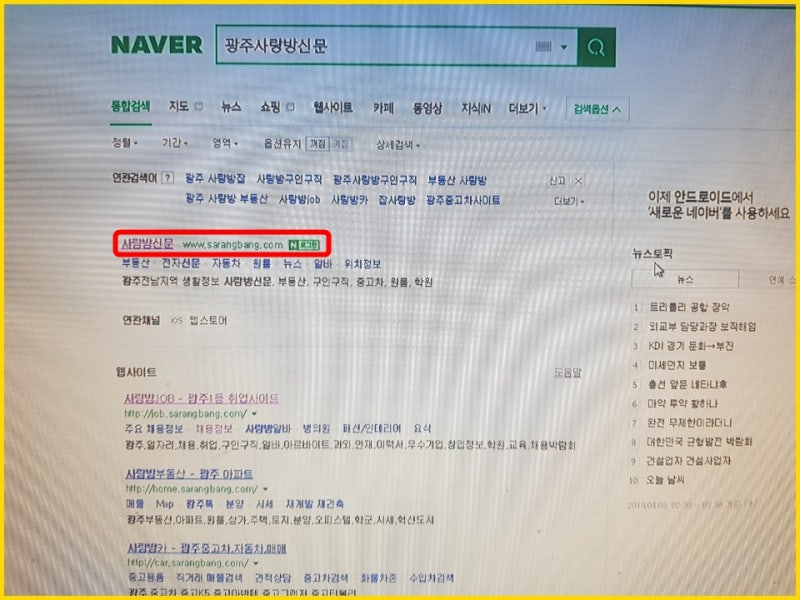Viewport: 800px width, 600px height.
Task: Open the on-screen keyboard icon in search box
Action: coord(543,47)
